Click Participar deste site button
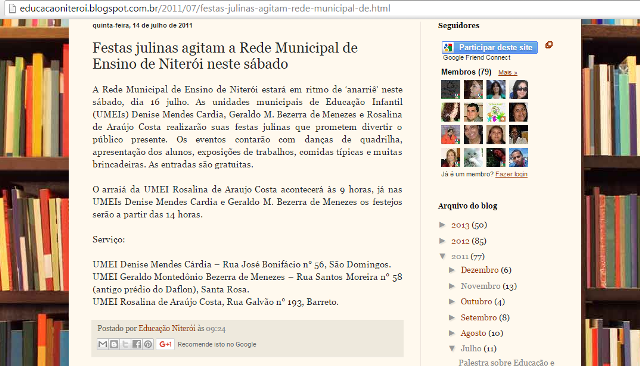Image resolution: width=640 pixels, height=366 pixels. pyautogui.click(x=489, y=47)
